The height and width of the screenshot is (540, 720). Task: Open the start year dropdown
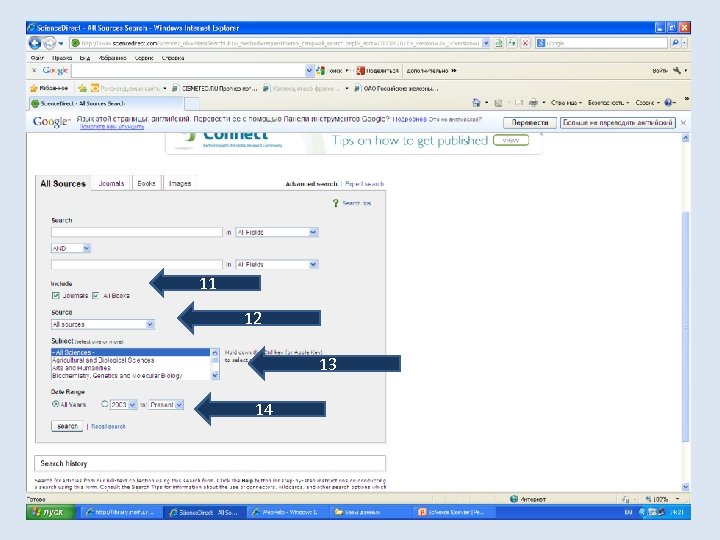124,405
